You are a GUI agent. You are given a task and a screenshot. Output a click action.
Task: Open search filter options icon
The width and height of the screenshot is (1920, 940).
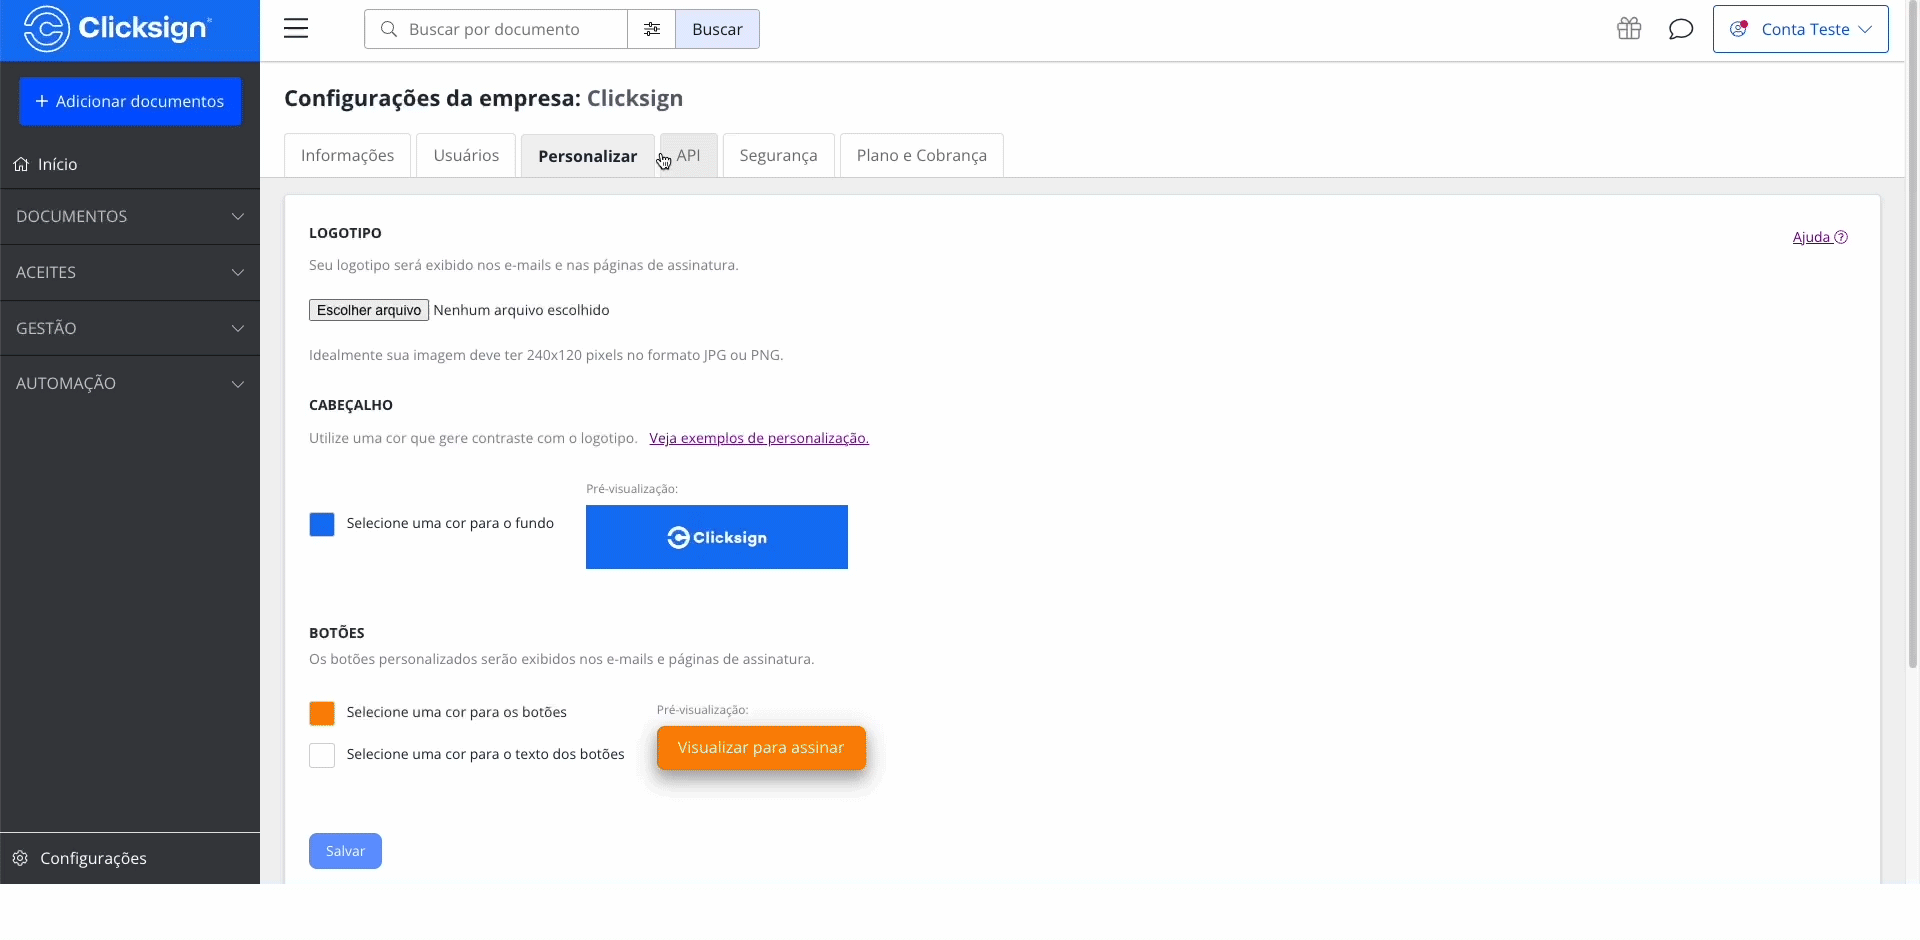tap(652, 29)
